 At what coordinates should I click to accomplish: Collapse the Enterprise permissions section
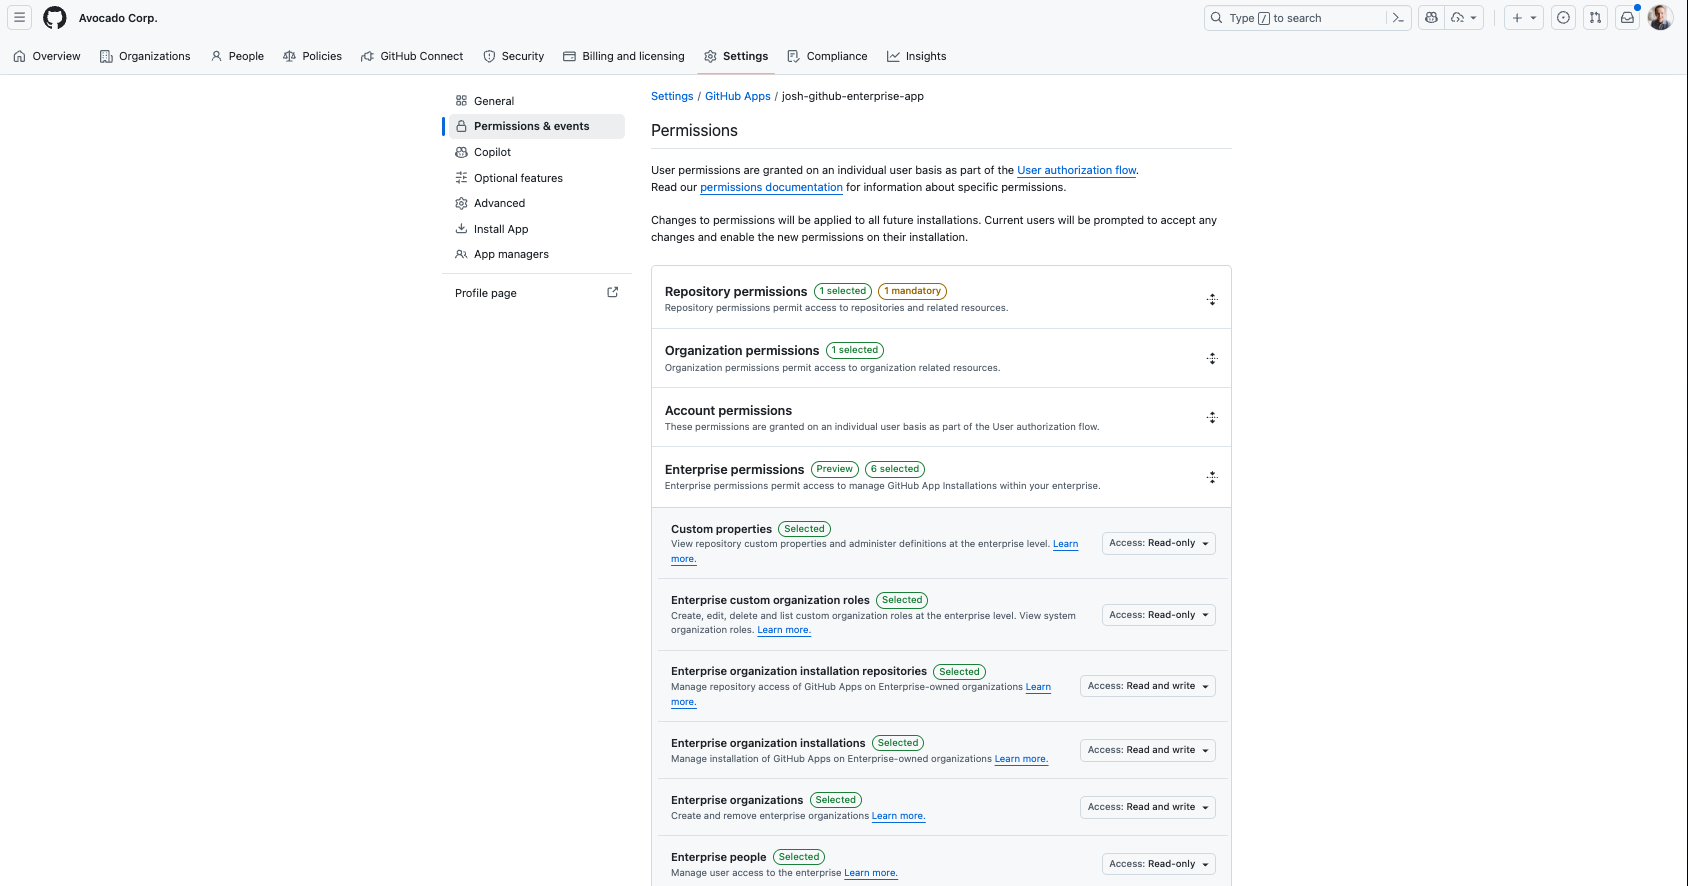tap(1212, 477)
